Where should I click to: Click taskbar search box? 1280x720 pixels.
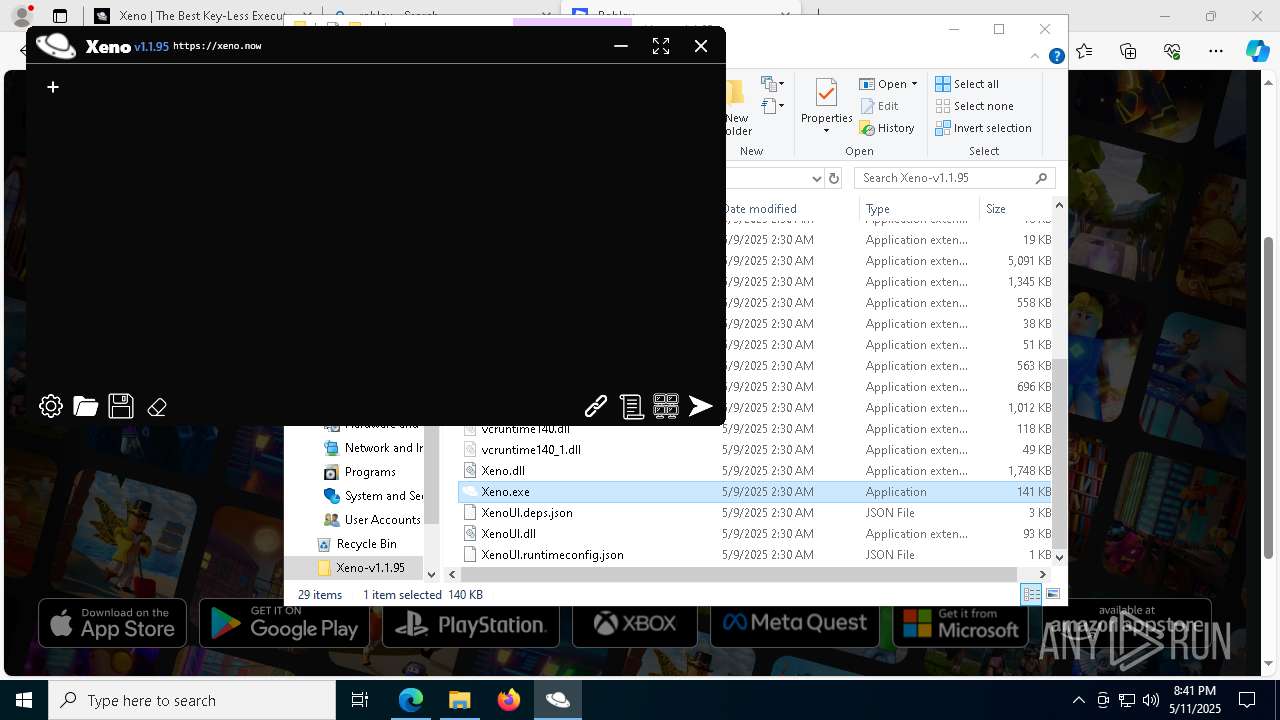click(192, 700)
